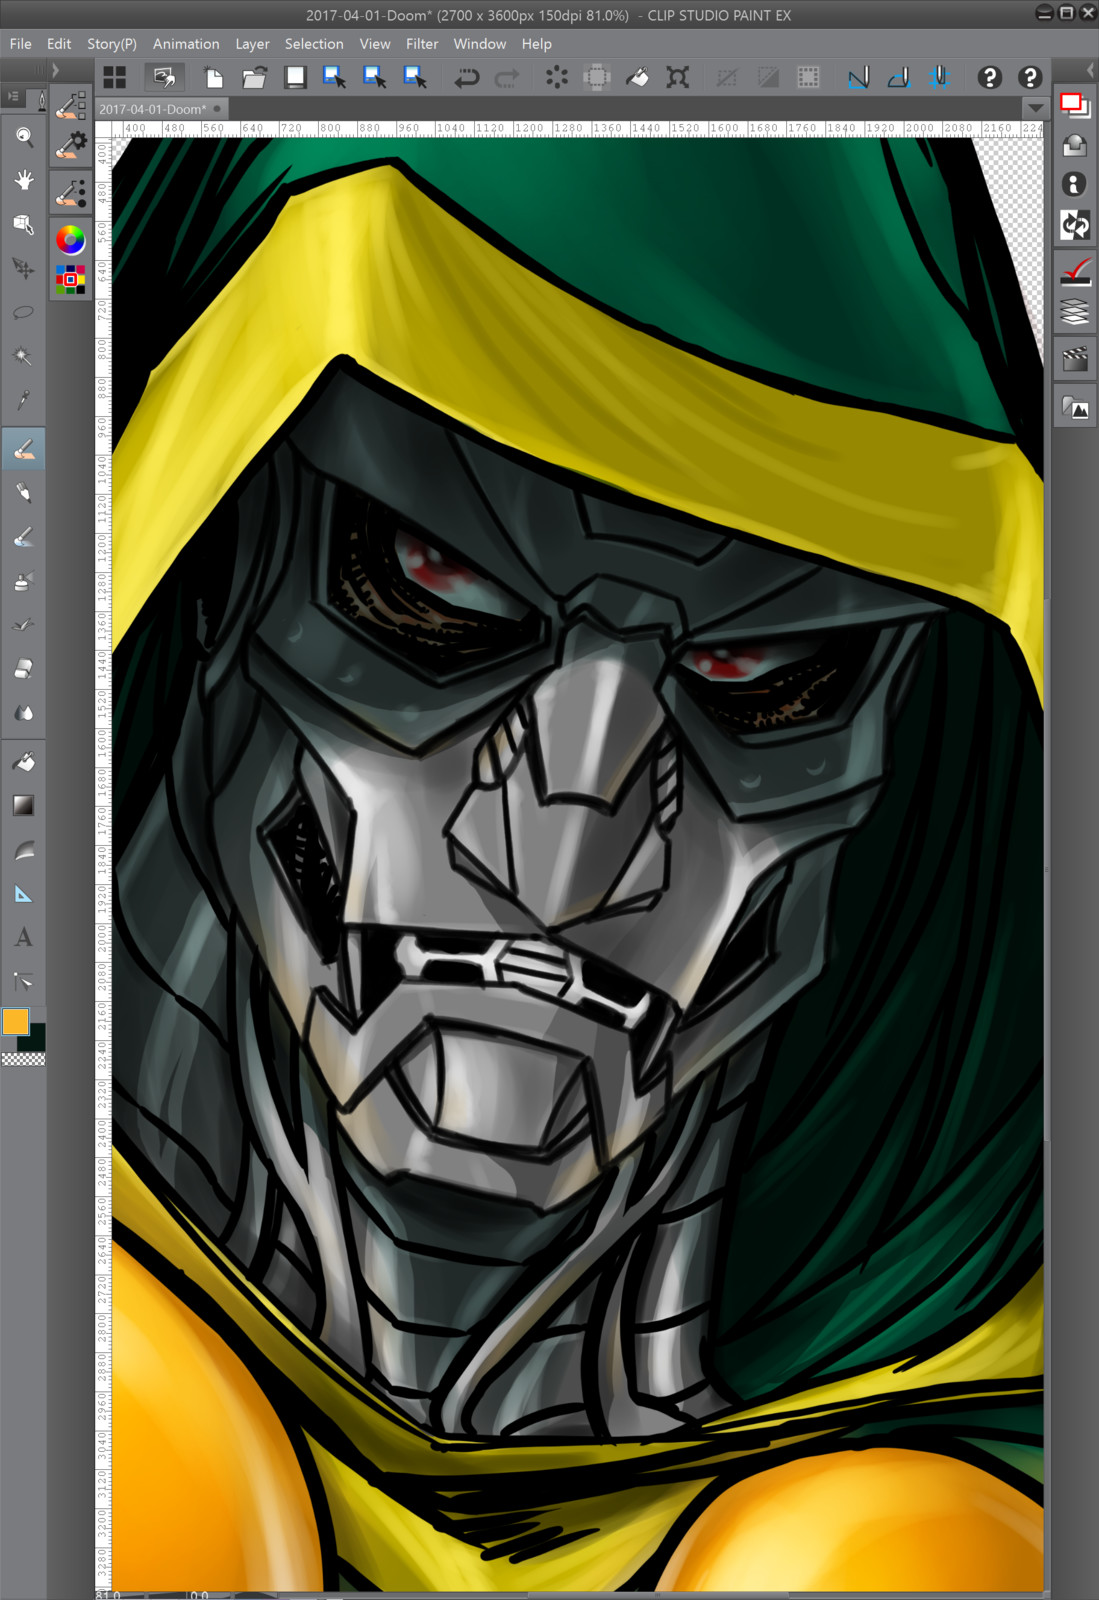Fill selection with paint bucket toolbar icon

637,77
